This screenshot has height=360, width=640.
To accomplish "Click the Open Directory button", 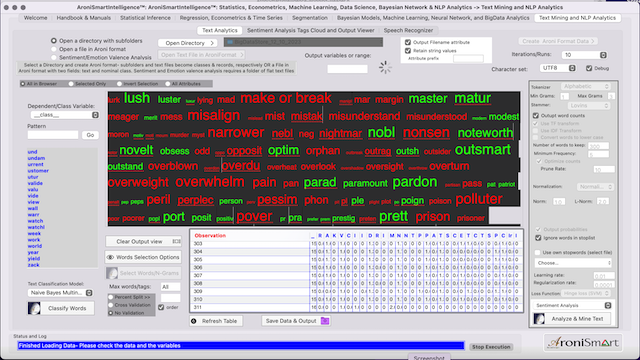I will (x=188, y=43).
